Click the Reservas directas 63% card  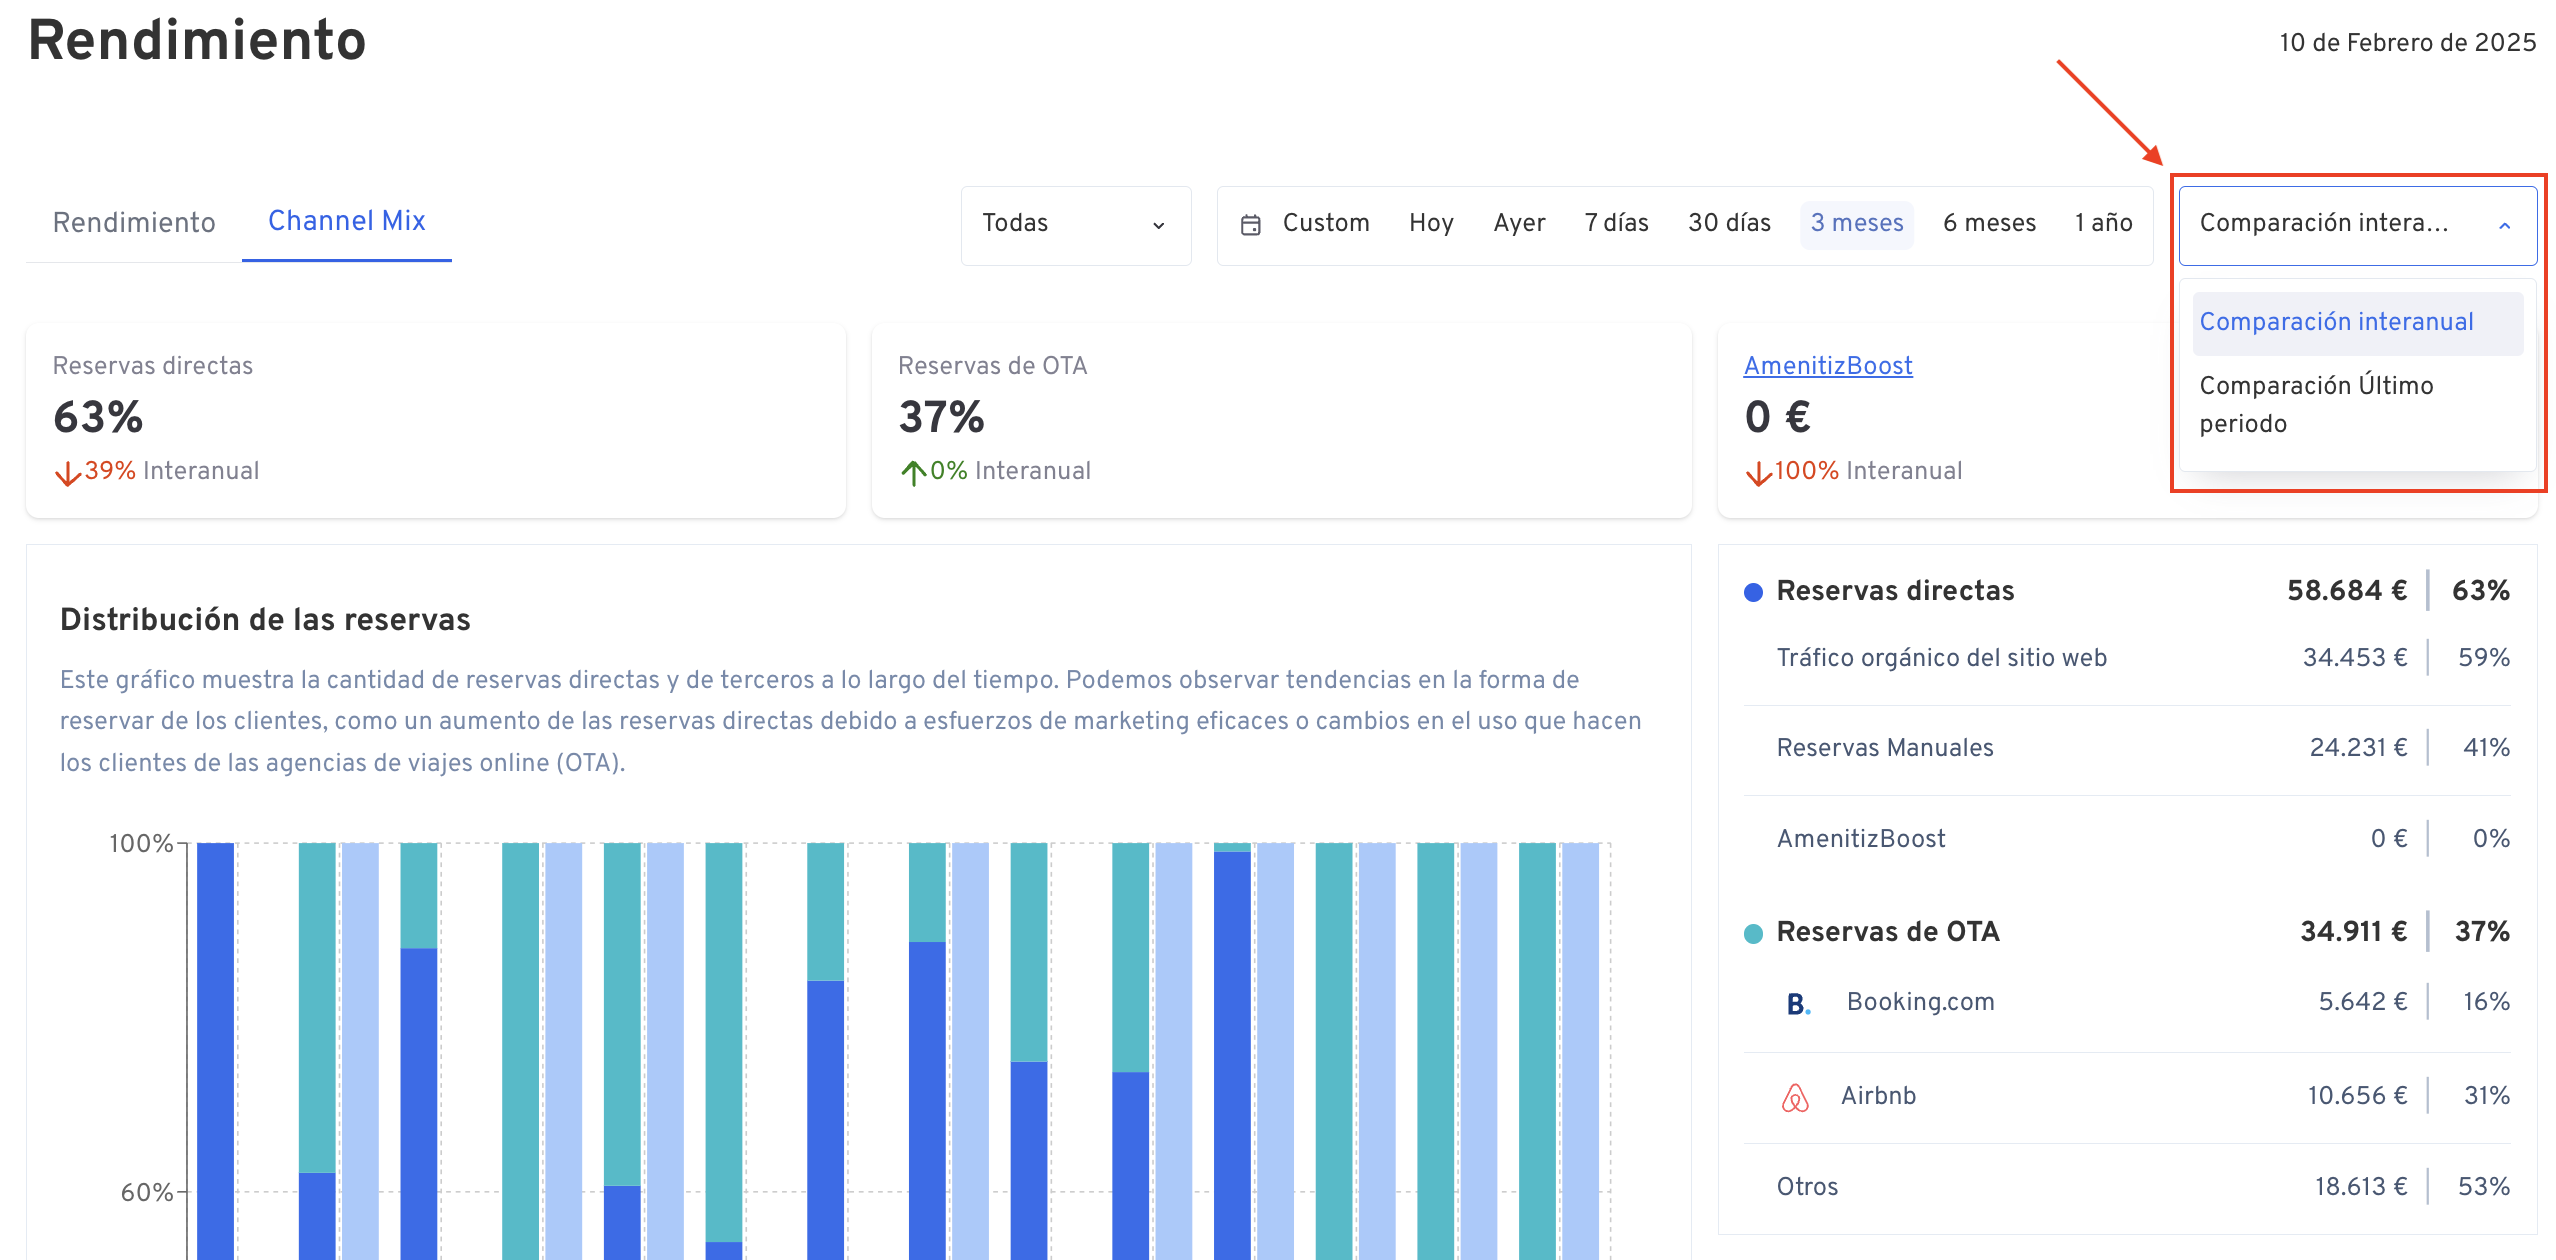coord(436,420)
